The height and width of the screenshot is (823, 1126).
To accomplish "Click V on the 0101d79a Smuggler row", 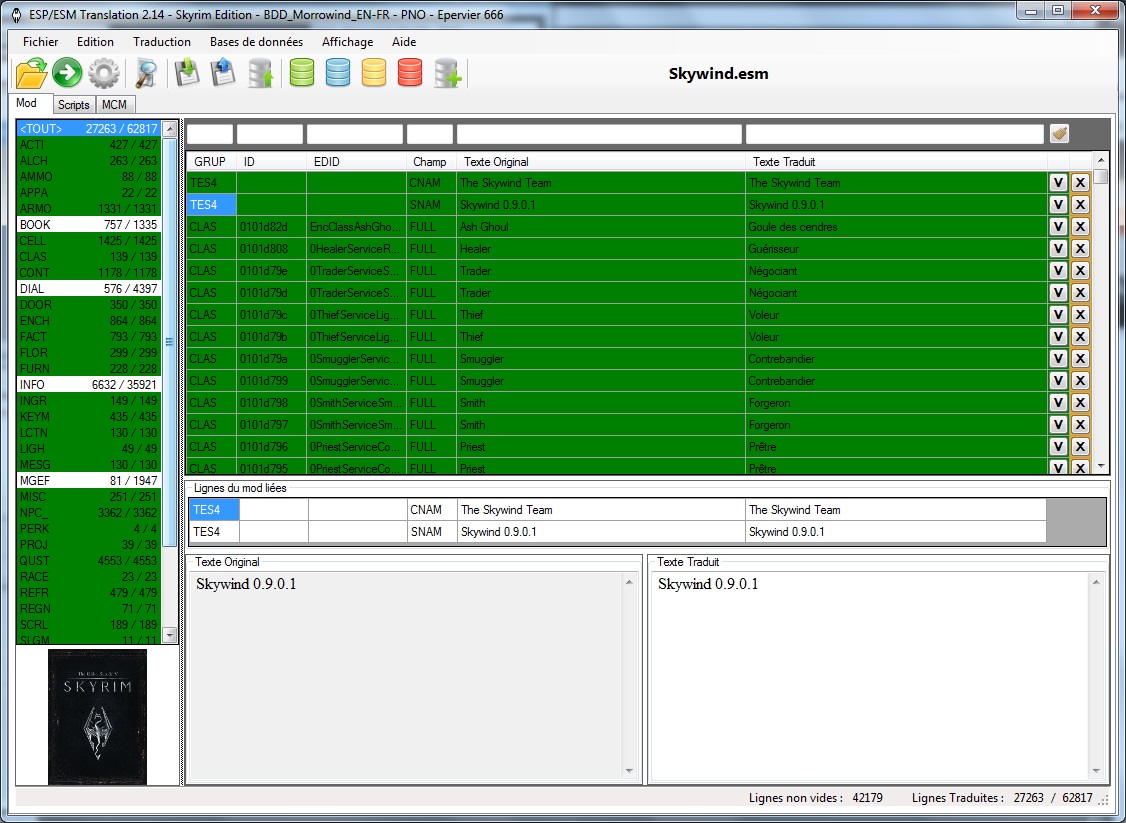I will (x=1058, y=358).
